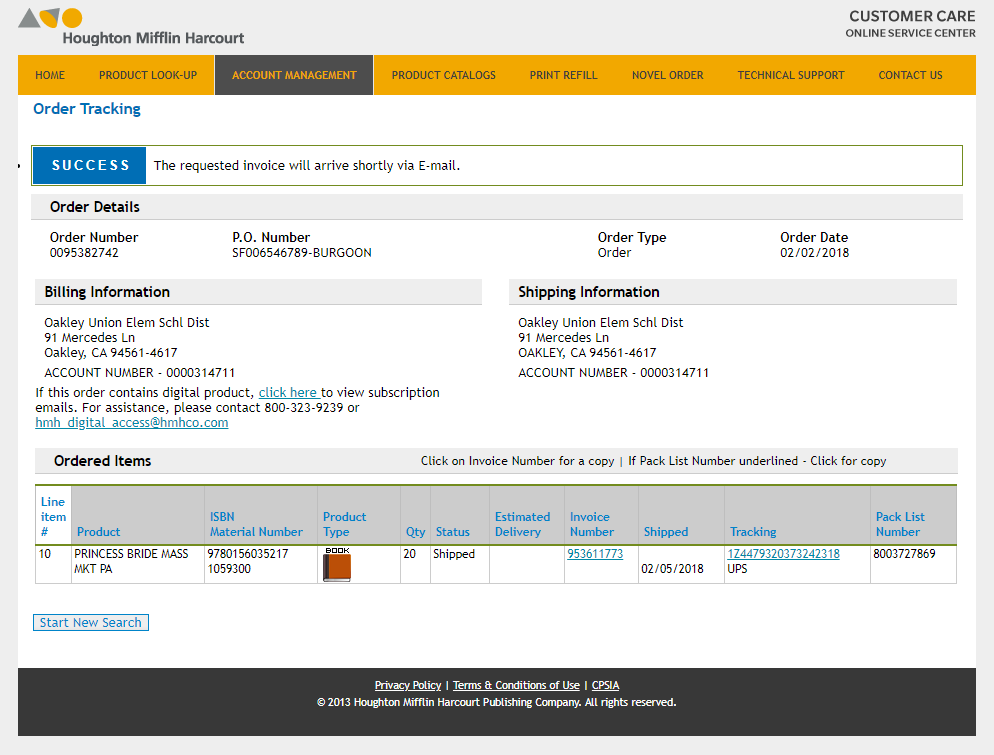Open the Home menu item
The height and width of the screenshot is (755, 994).
pyautogui.click(x=50, y=75)
